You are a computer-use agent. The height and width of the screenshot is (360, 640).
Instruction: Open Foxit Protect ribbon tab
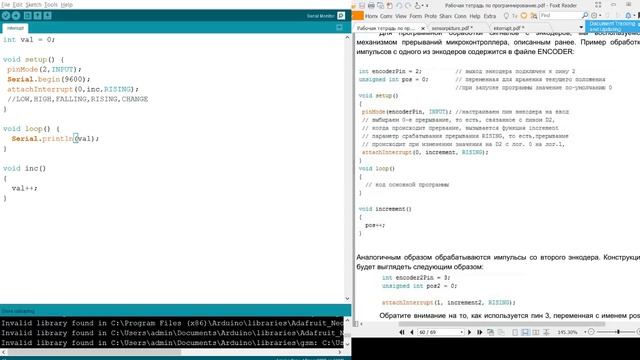tap(431, 16)
